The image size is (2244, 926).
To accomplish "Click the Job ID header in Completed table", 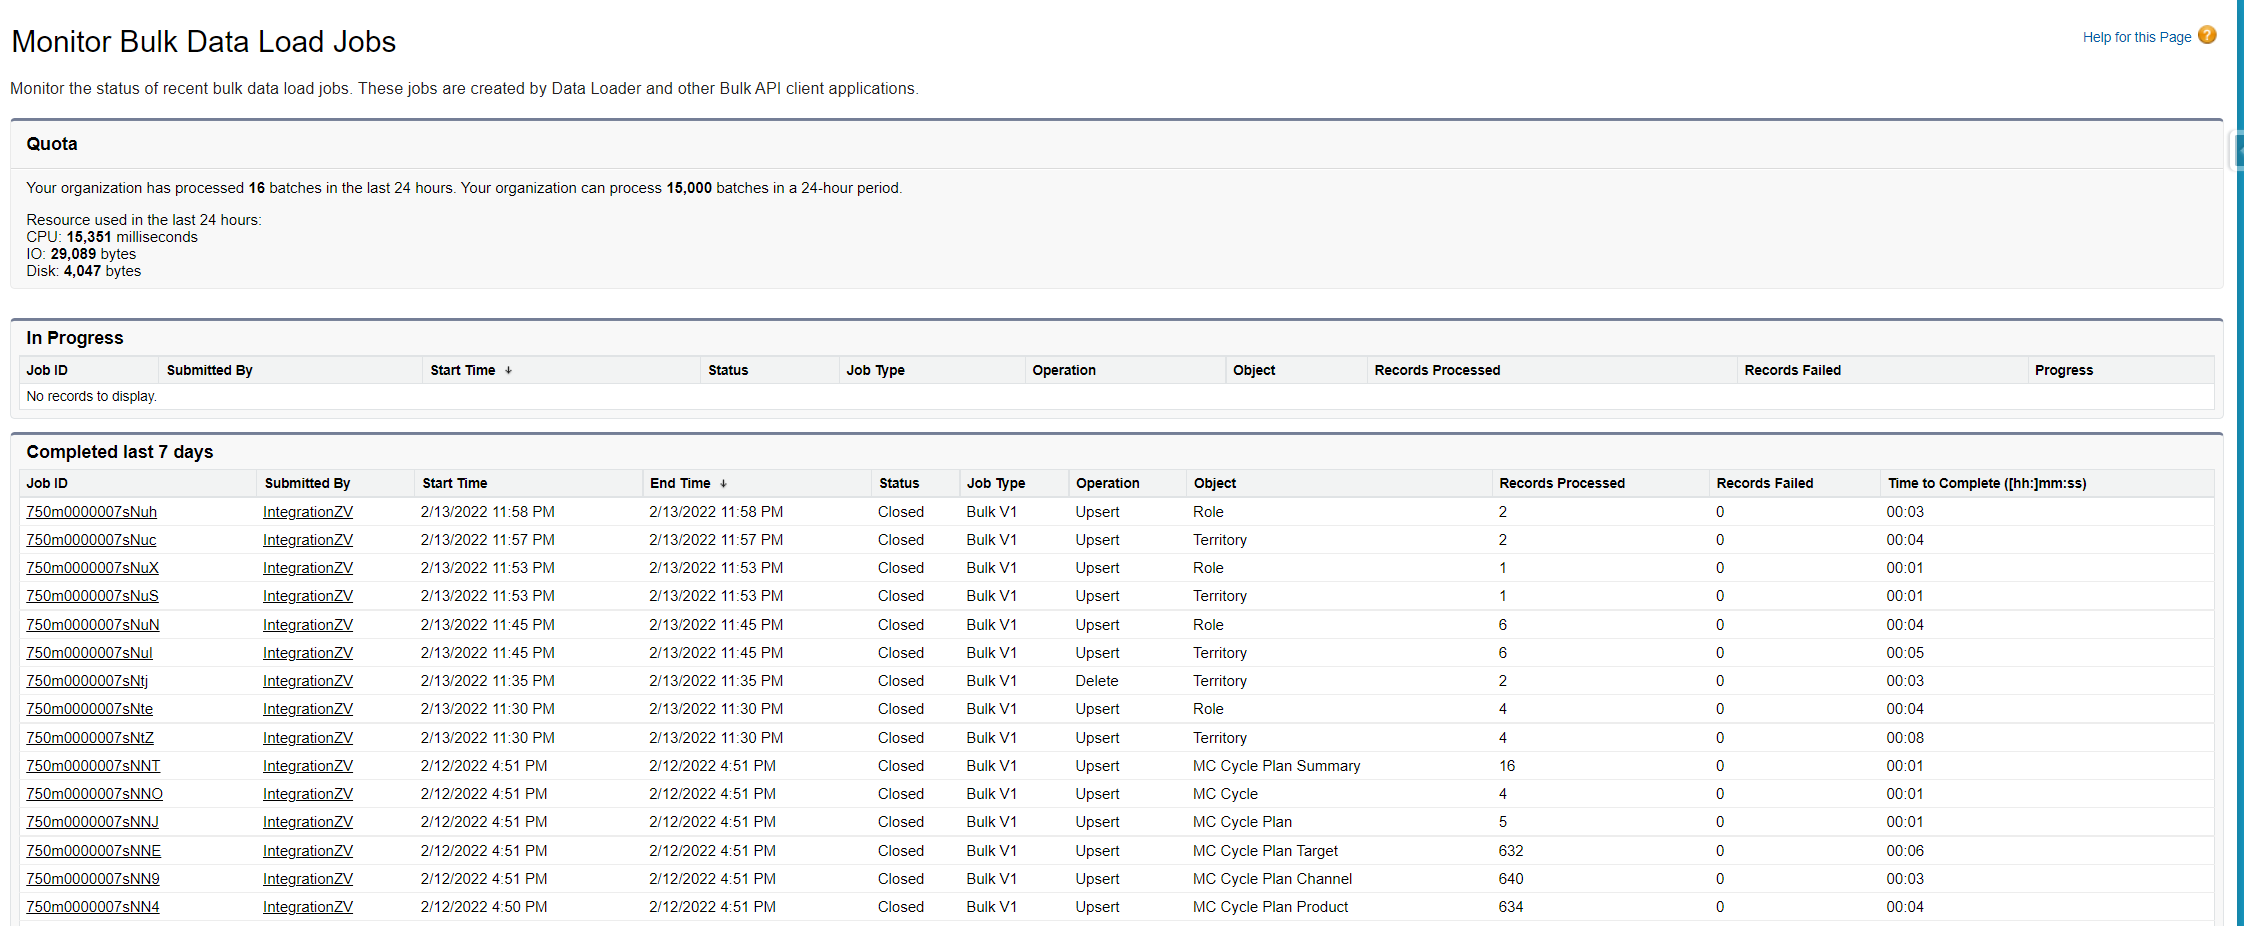I will point(47,483).
